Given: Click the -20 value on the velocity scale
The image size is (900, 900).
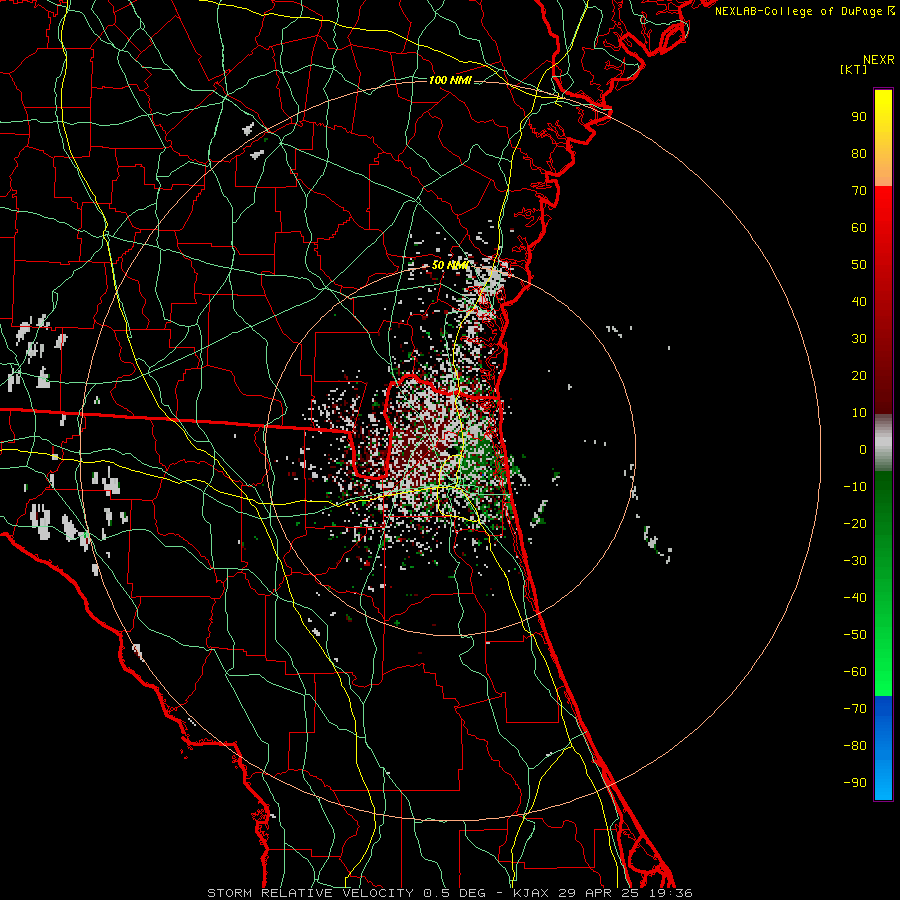Looking at the screenshot, I should pos(855,523).
